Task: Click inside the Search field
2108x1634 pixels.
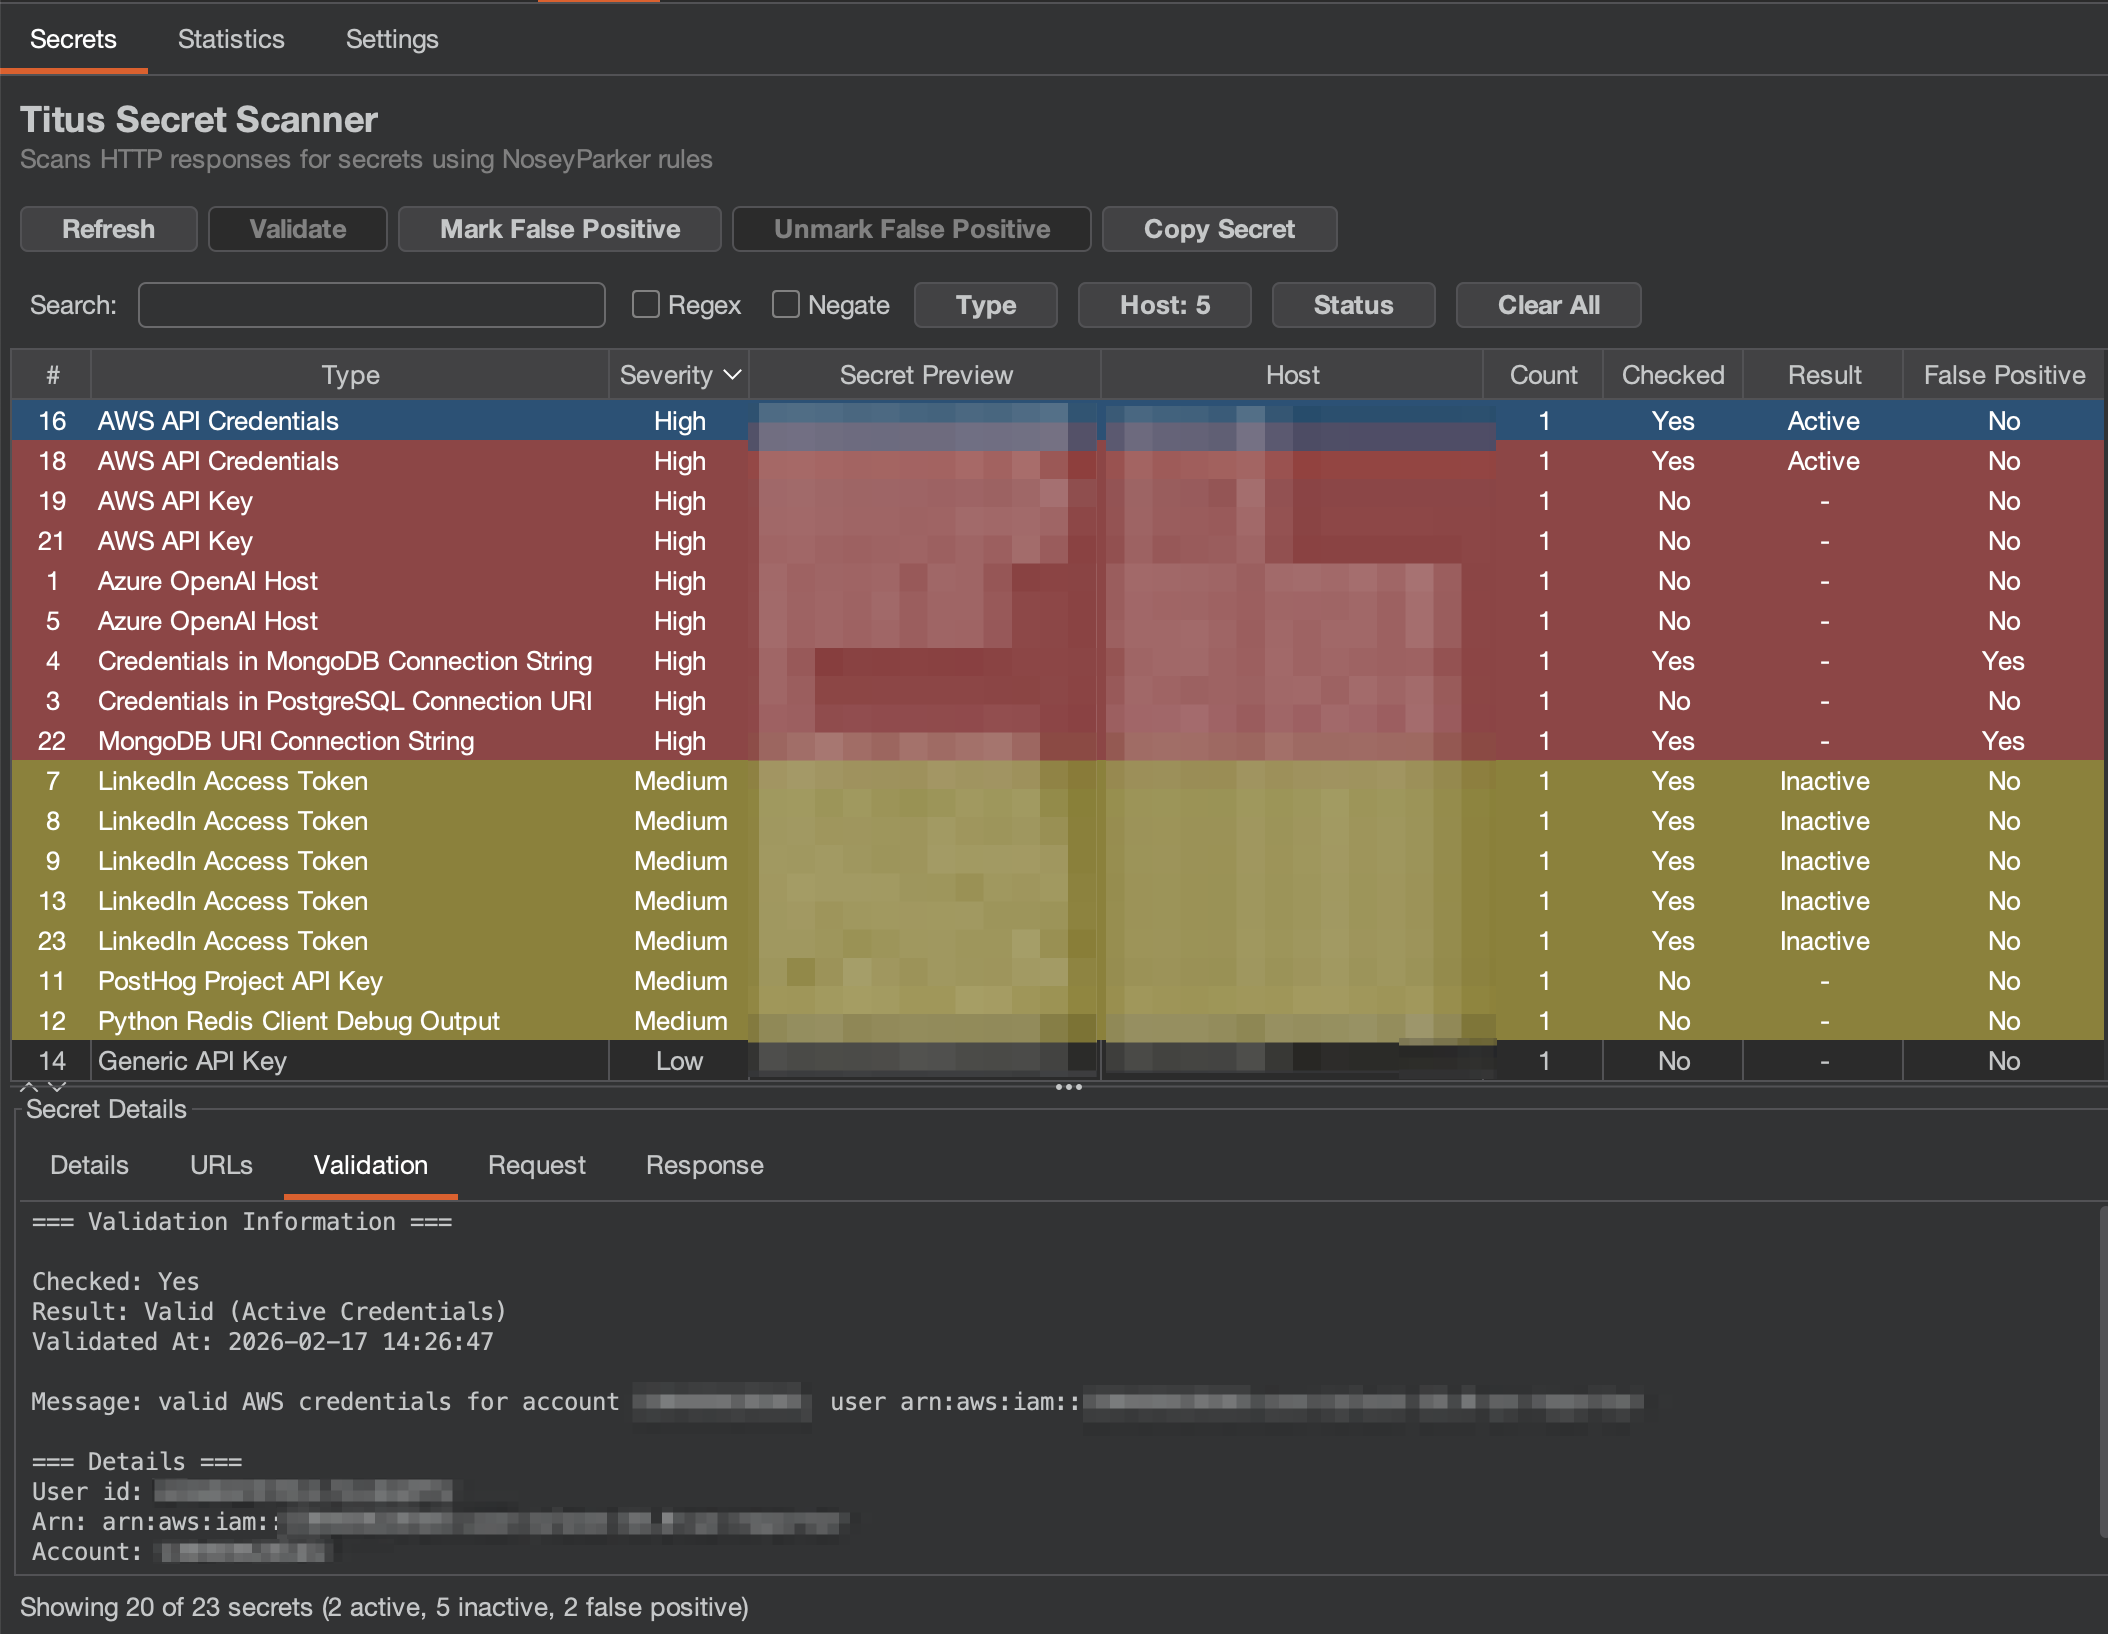Action: pos(371,305)
